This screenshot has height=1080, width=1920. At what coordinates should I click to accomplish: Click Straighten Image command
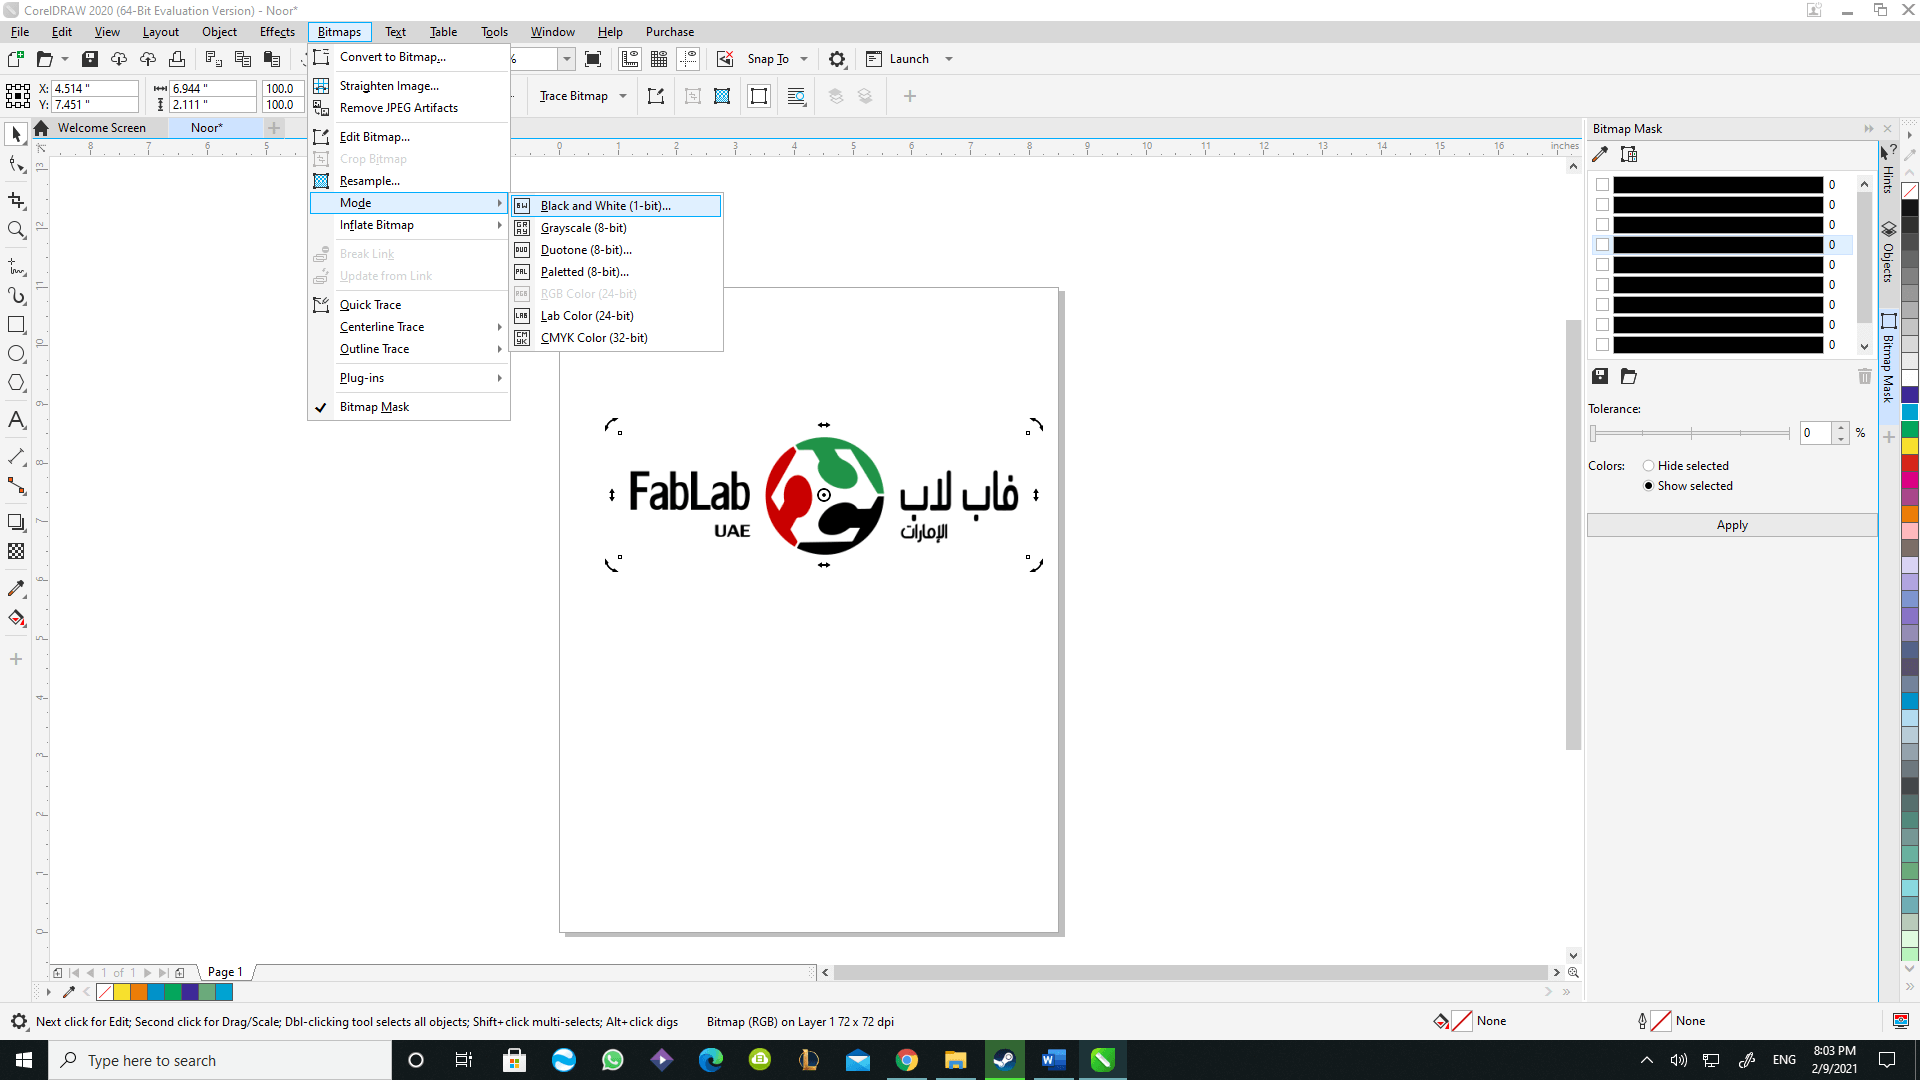(x=409, y=86)
